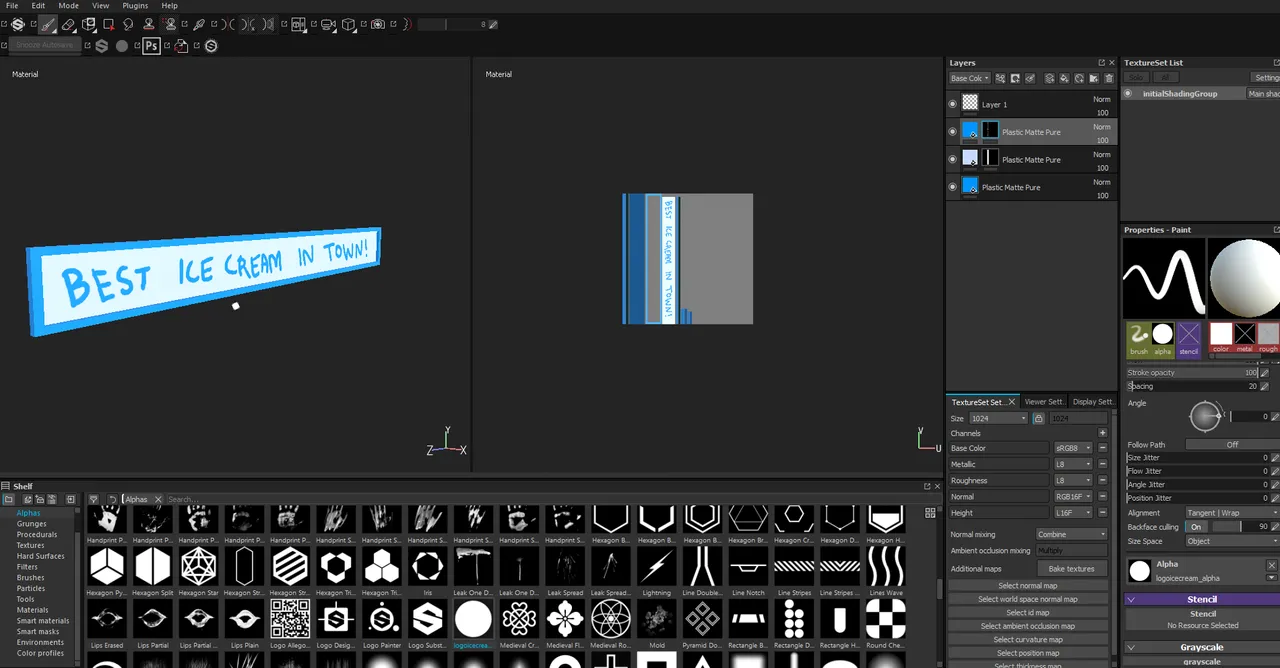
Task: Select the Smudge tool
Action: pyautogui.click(x=128, y=25)
